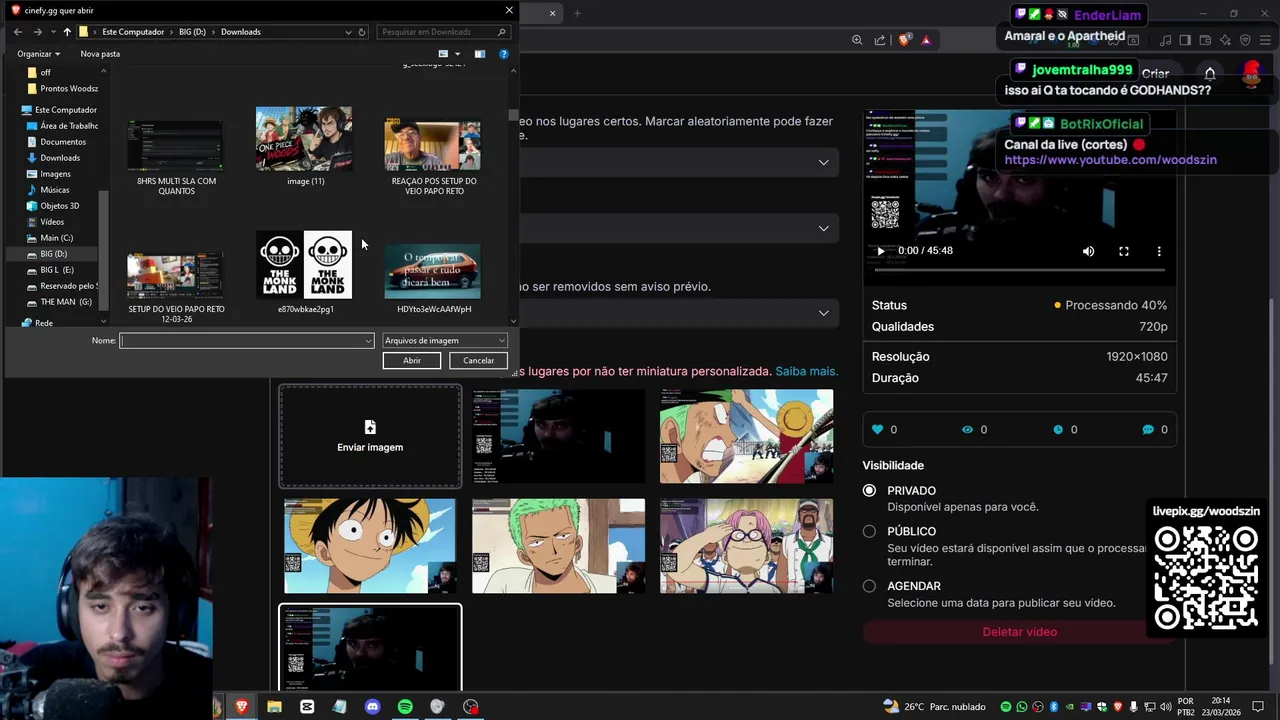Mute the video preview volume
1280x720 pixels.
point(1088,251)
